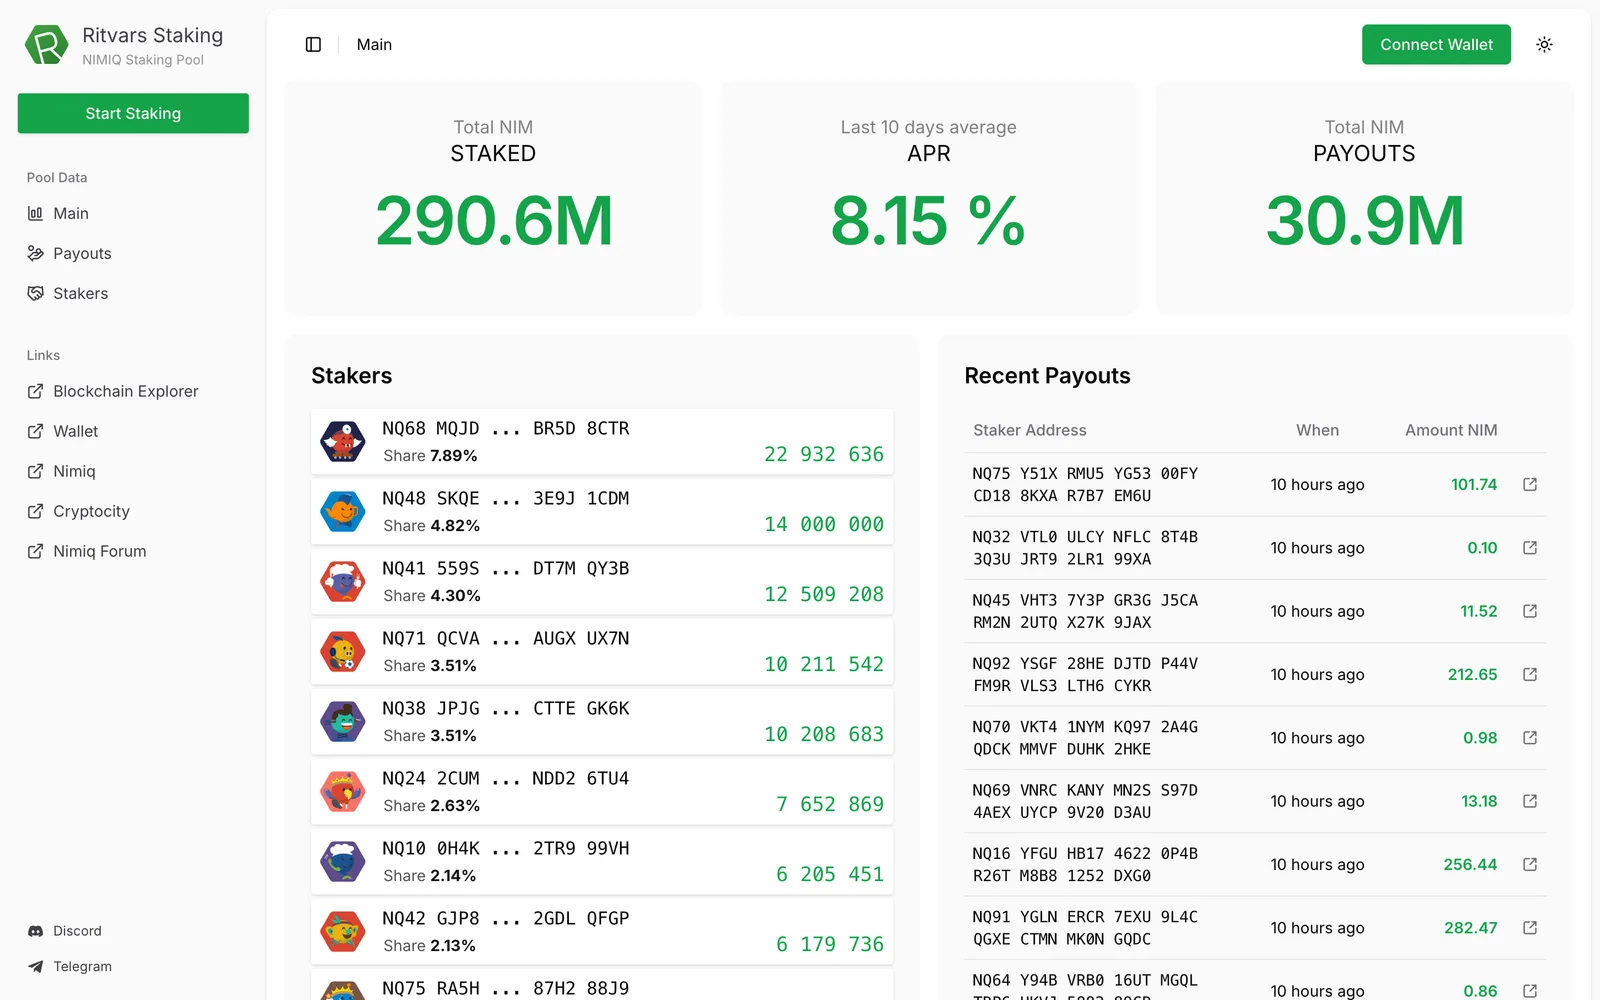Image resolution: width=1600 pixels, height=1000 pixels.
Task: Open the Payouts page in sidebar
Action: coord(133,253)
